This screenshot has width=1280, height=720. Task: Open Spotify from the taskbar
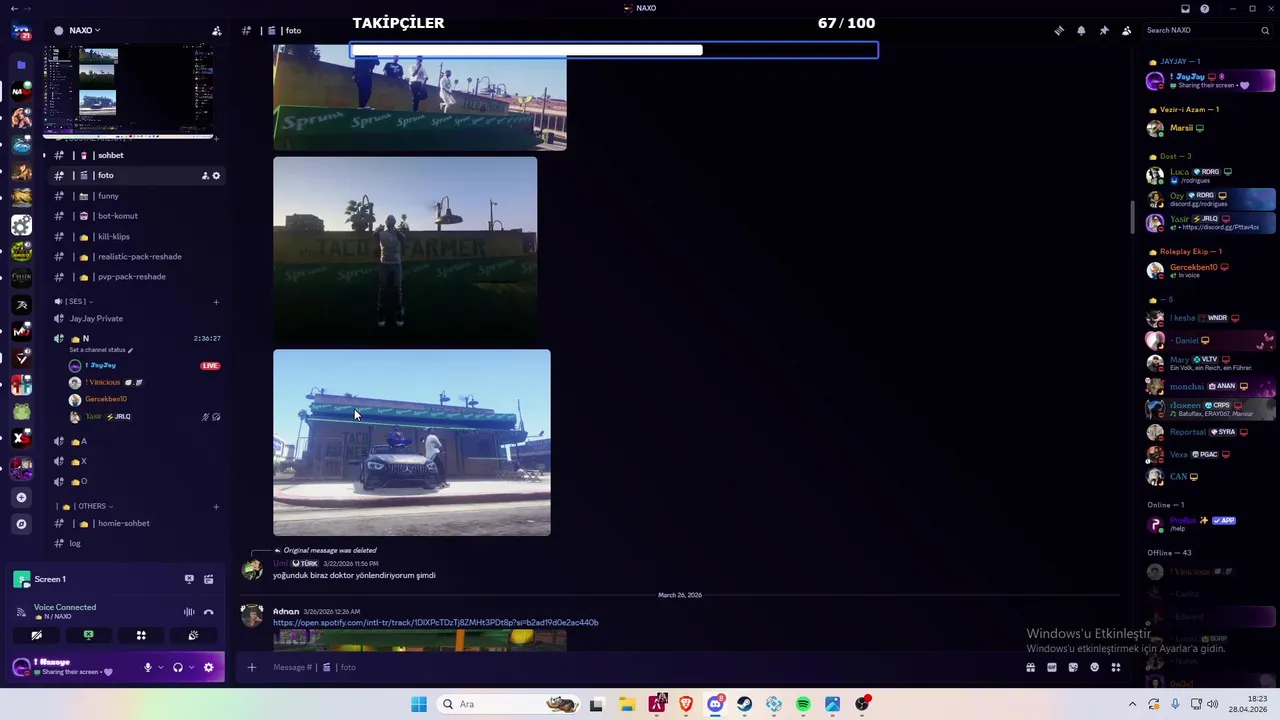pyautogui.click(x=803, y=704)
